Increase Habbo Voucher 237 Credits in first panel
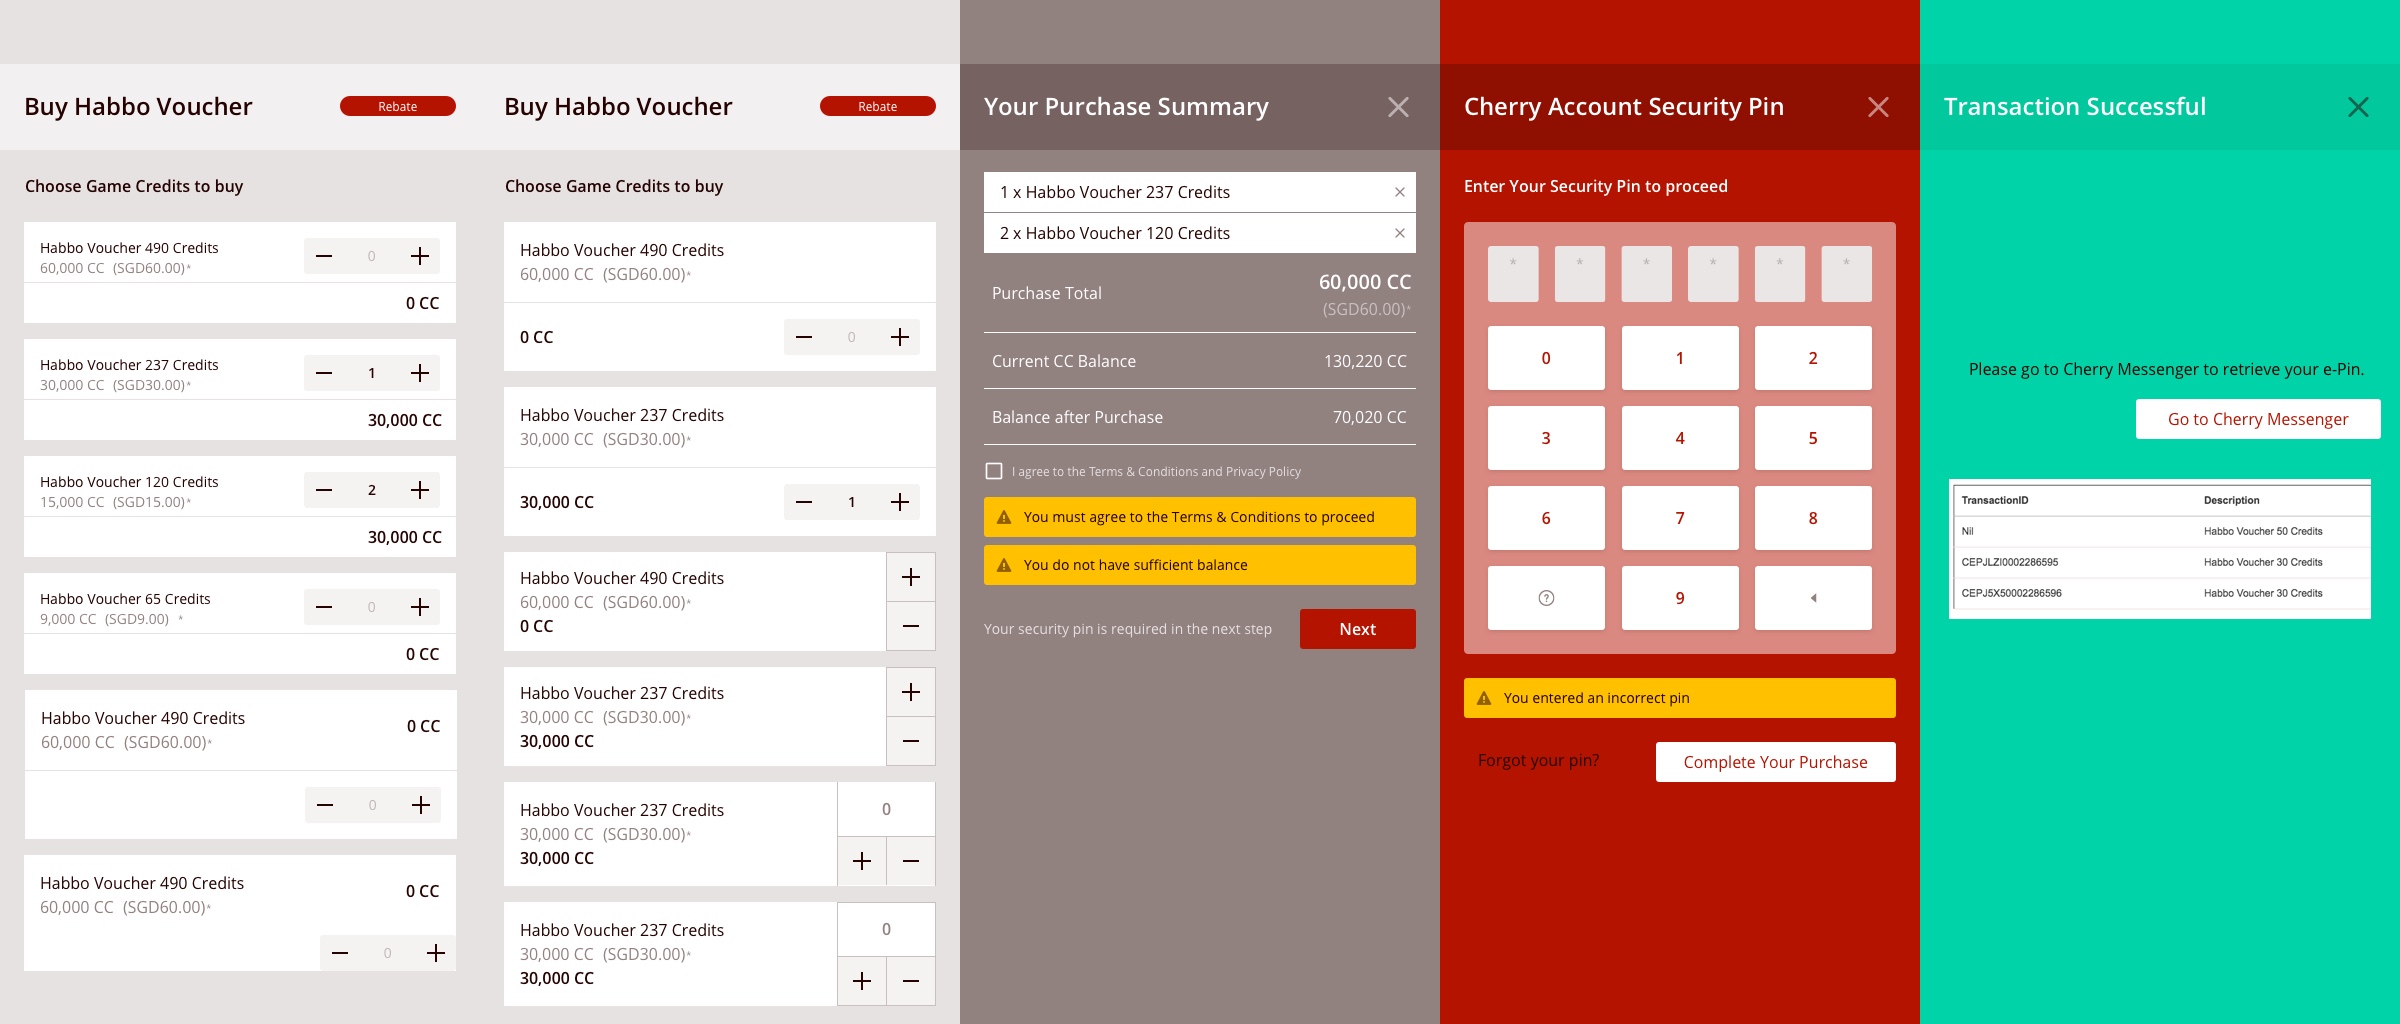Screen dimensions: 2400x1024 [x=420, y=373]
